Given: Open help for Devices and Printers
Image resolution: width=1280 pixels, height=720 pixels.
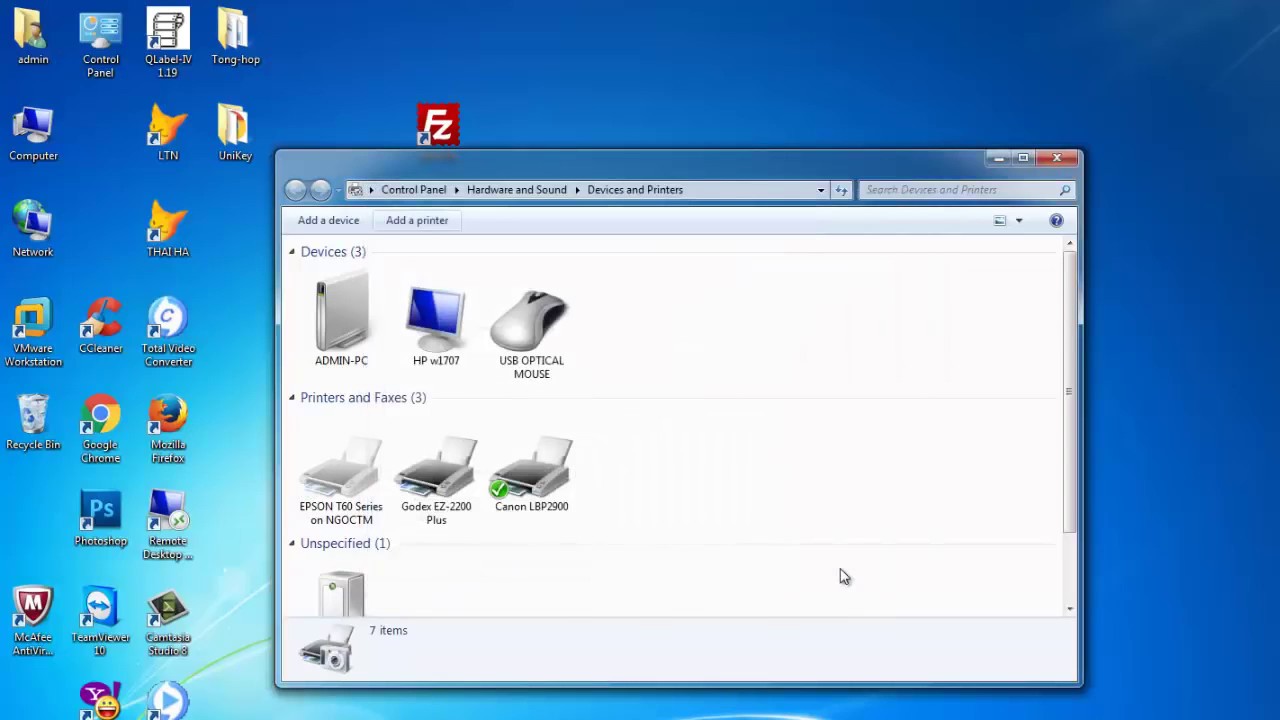Looking at the screenshot, I should 1056,220.
